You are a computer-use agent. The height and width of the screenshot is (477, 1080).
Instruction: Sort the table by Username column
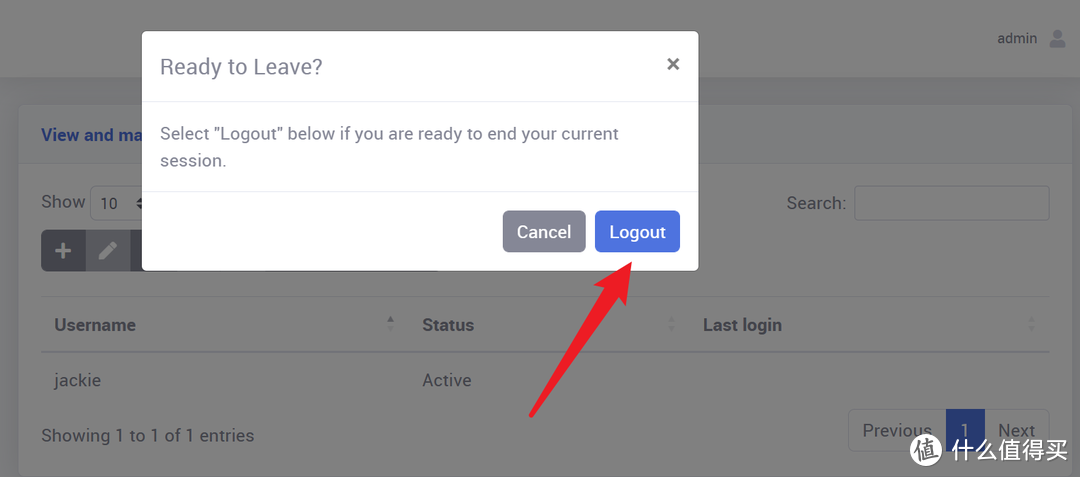point(95,325)
